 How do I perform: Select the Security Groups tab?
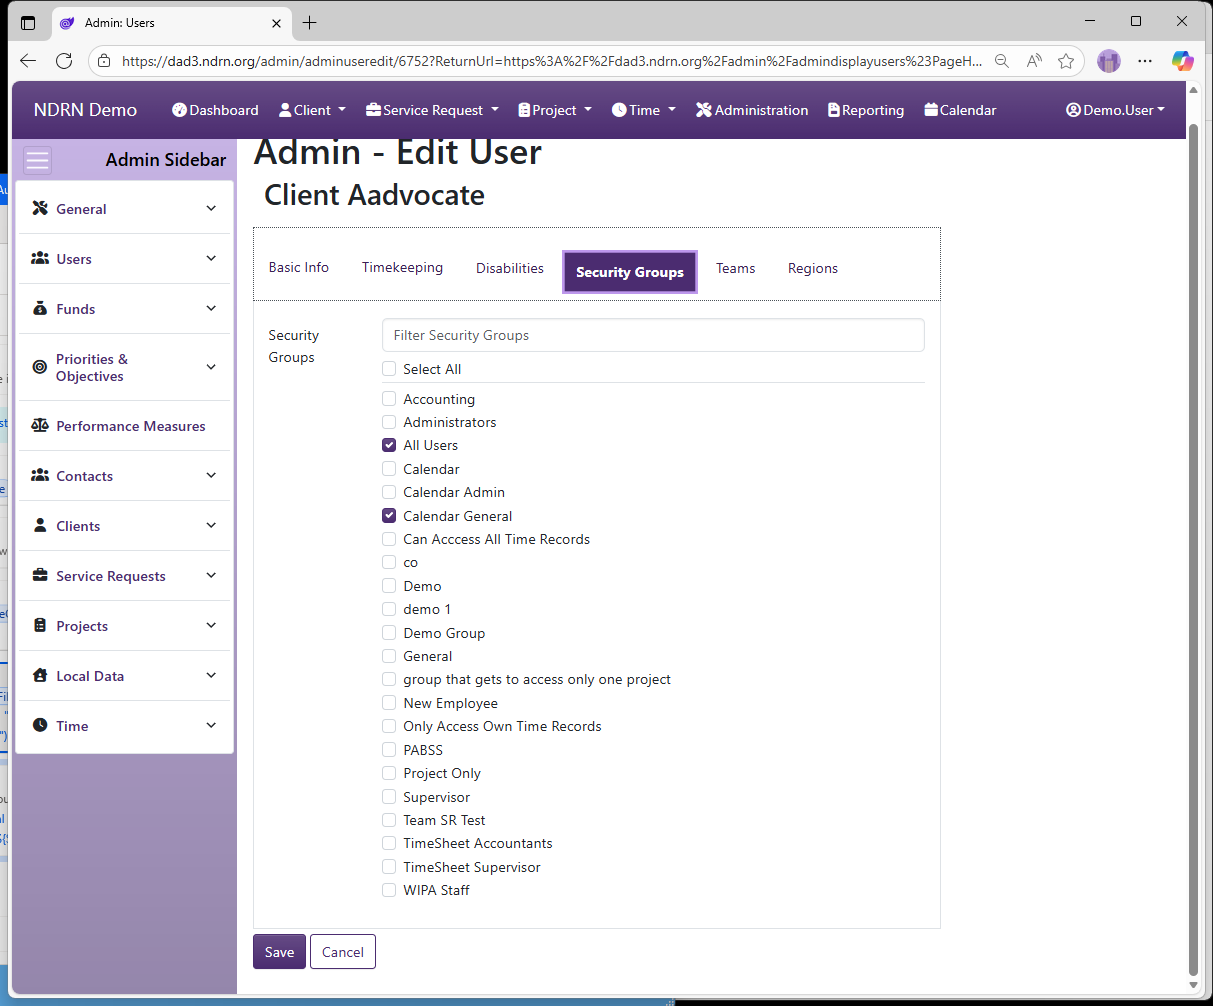(630, 272)
